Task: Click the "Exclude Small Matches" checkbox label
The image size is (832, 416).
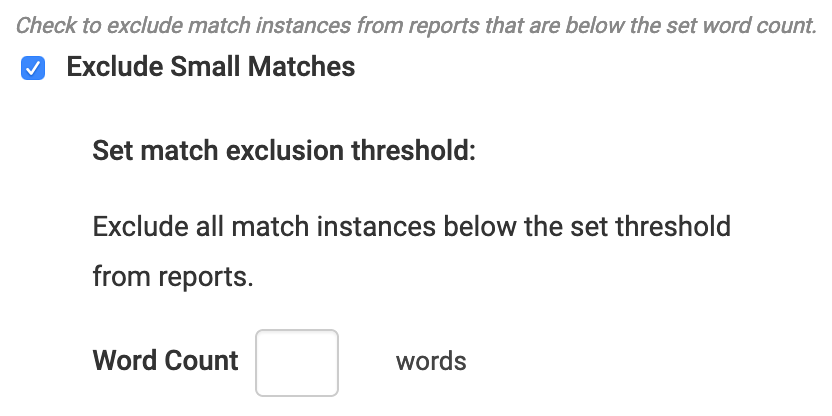Action: pos(210,67)
